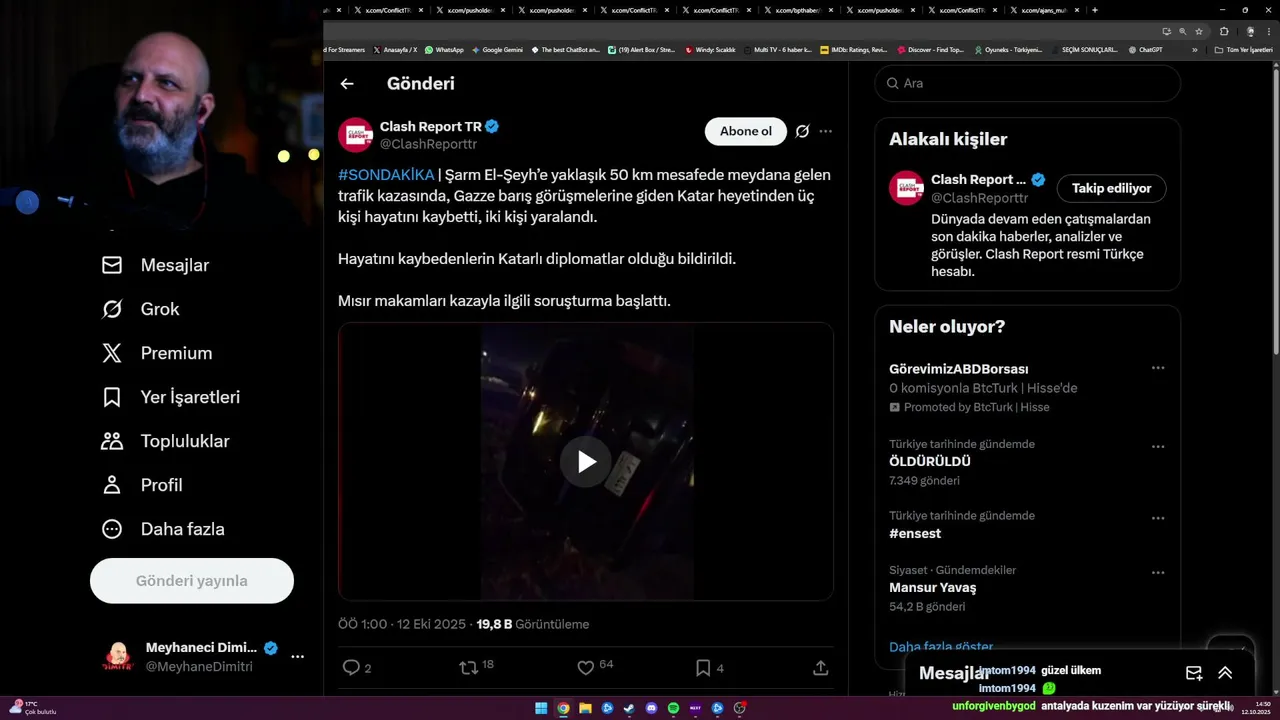Open the post's three-dot more menu
Image resolution: width=1280 pixels, height=720 pixels.
825,131
